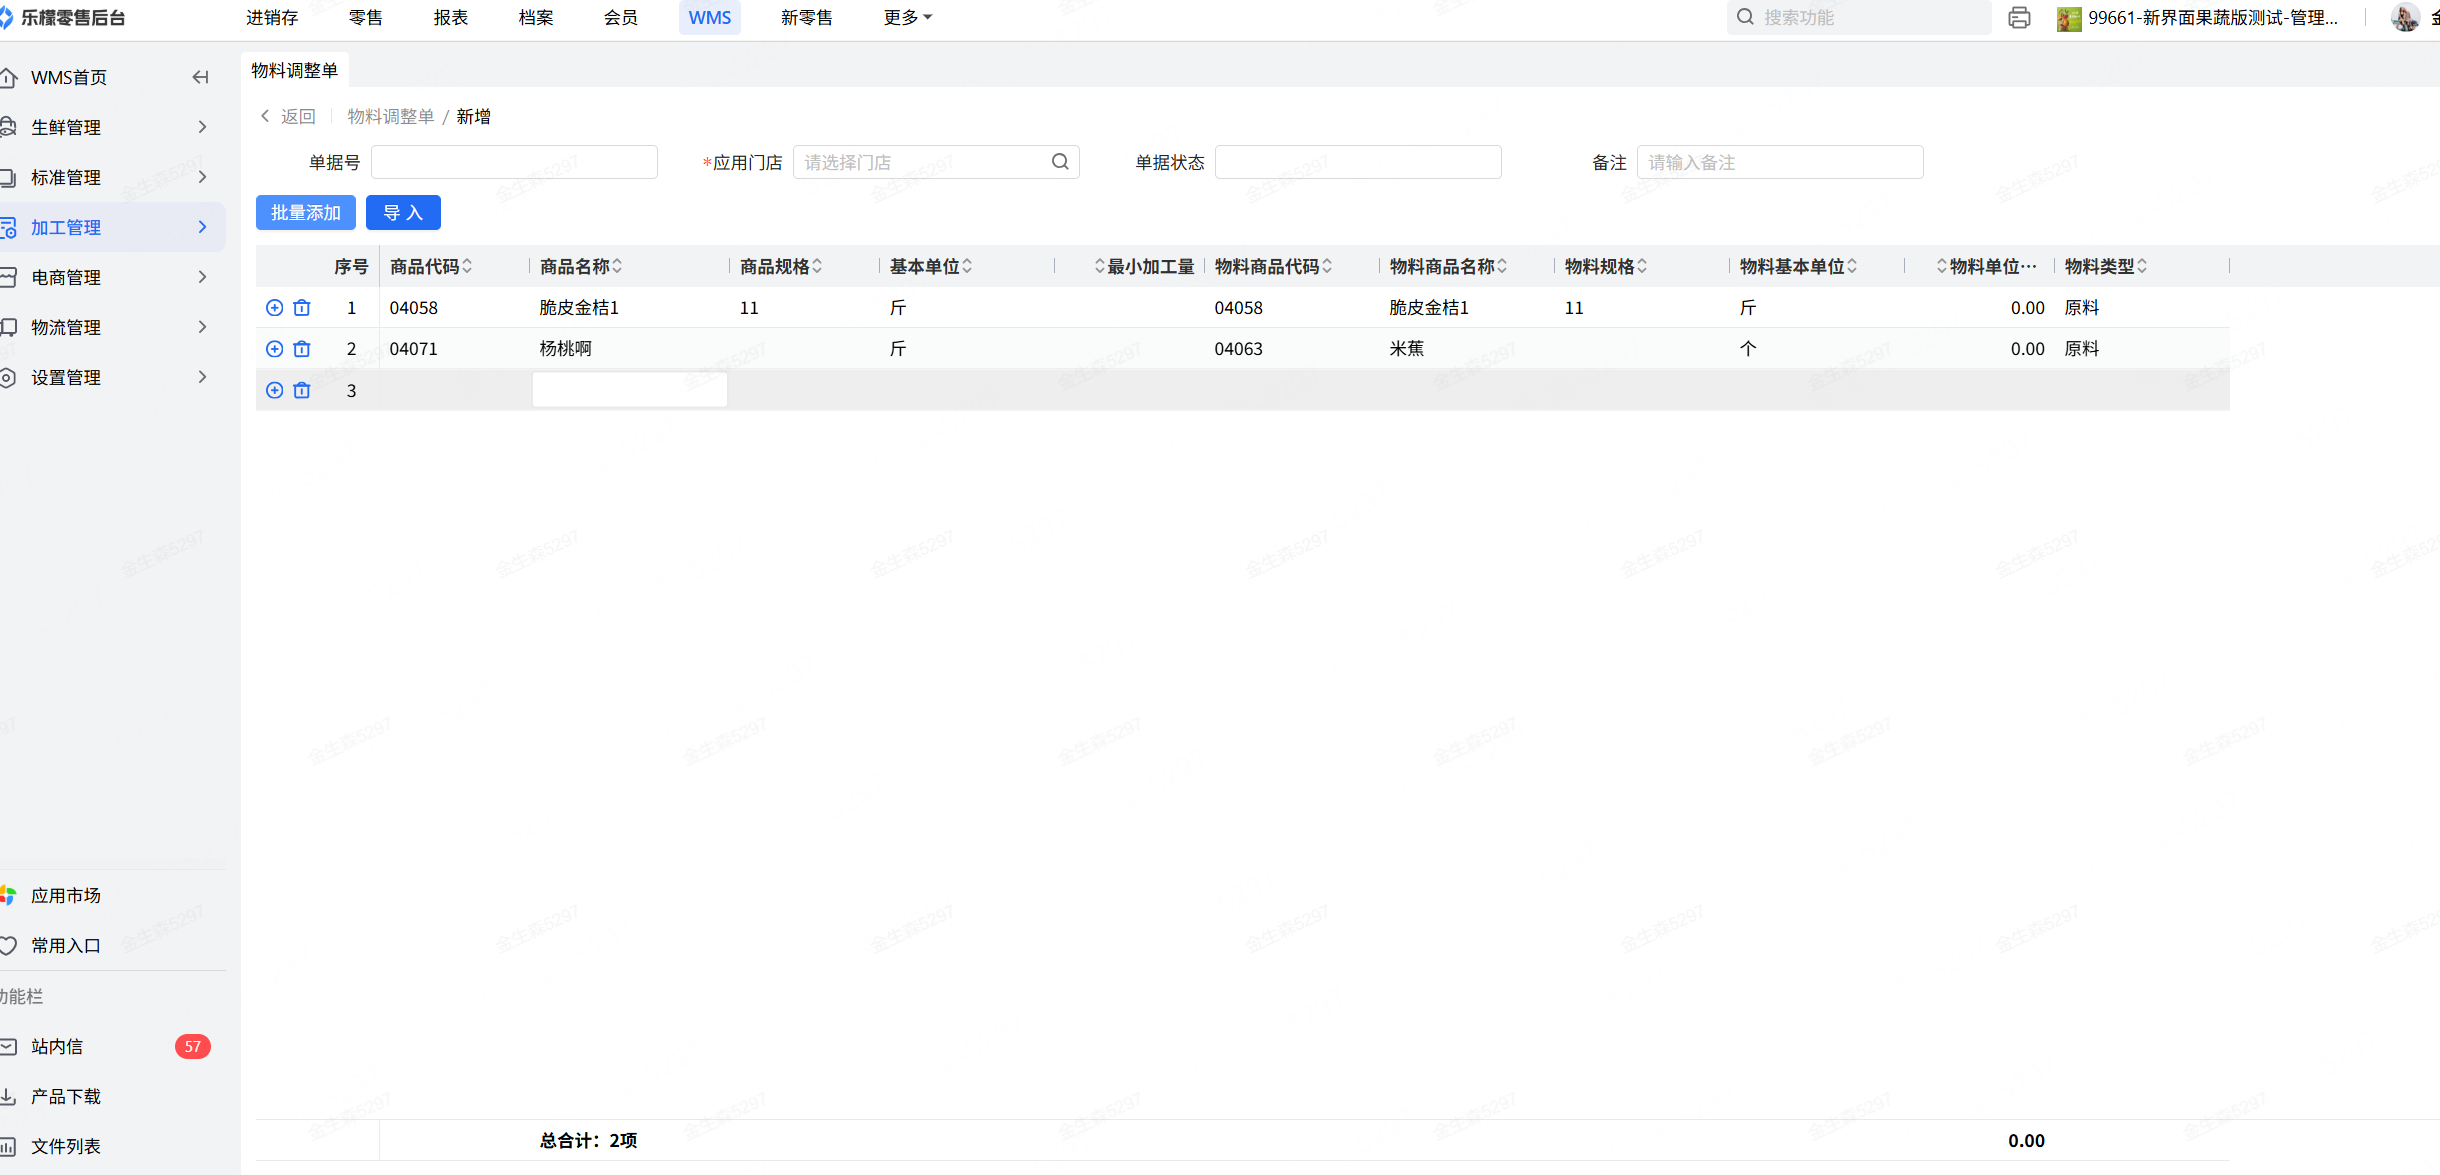The width and height of the screenshot is (2440, 1175).
Task: Toggle sort on the 基本单位 column
Action: point(967,266)
